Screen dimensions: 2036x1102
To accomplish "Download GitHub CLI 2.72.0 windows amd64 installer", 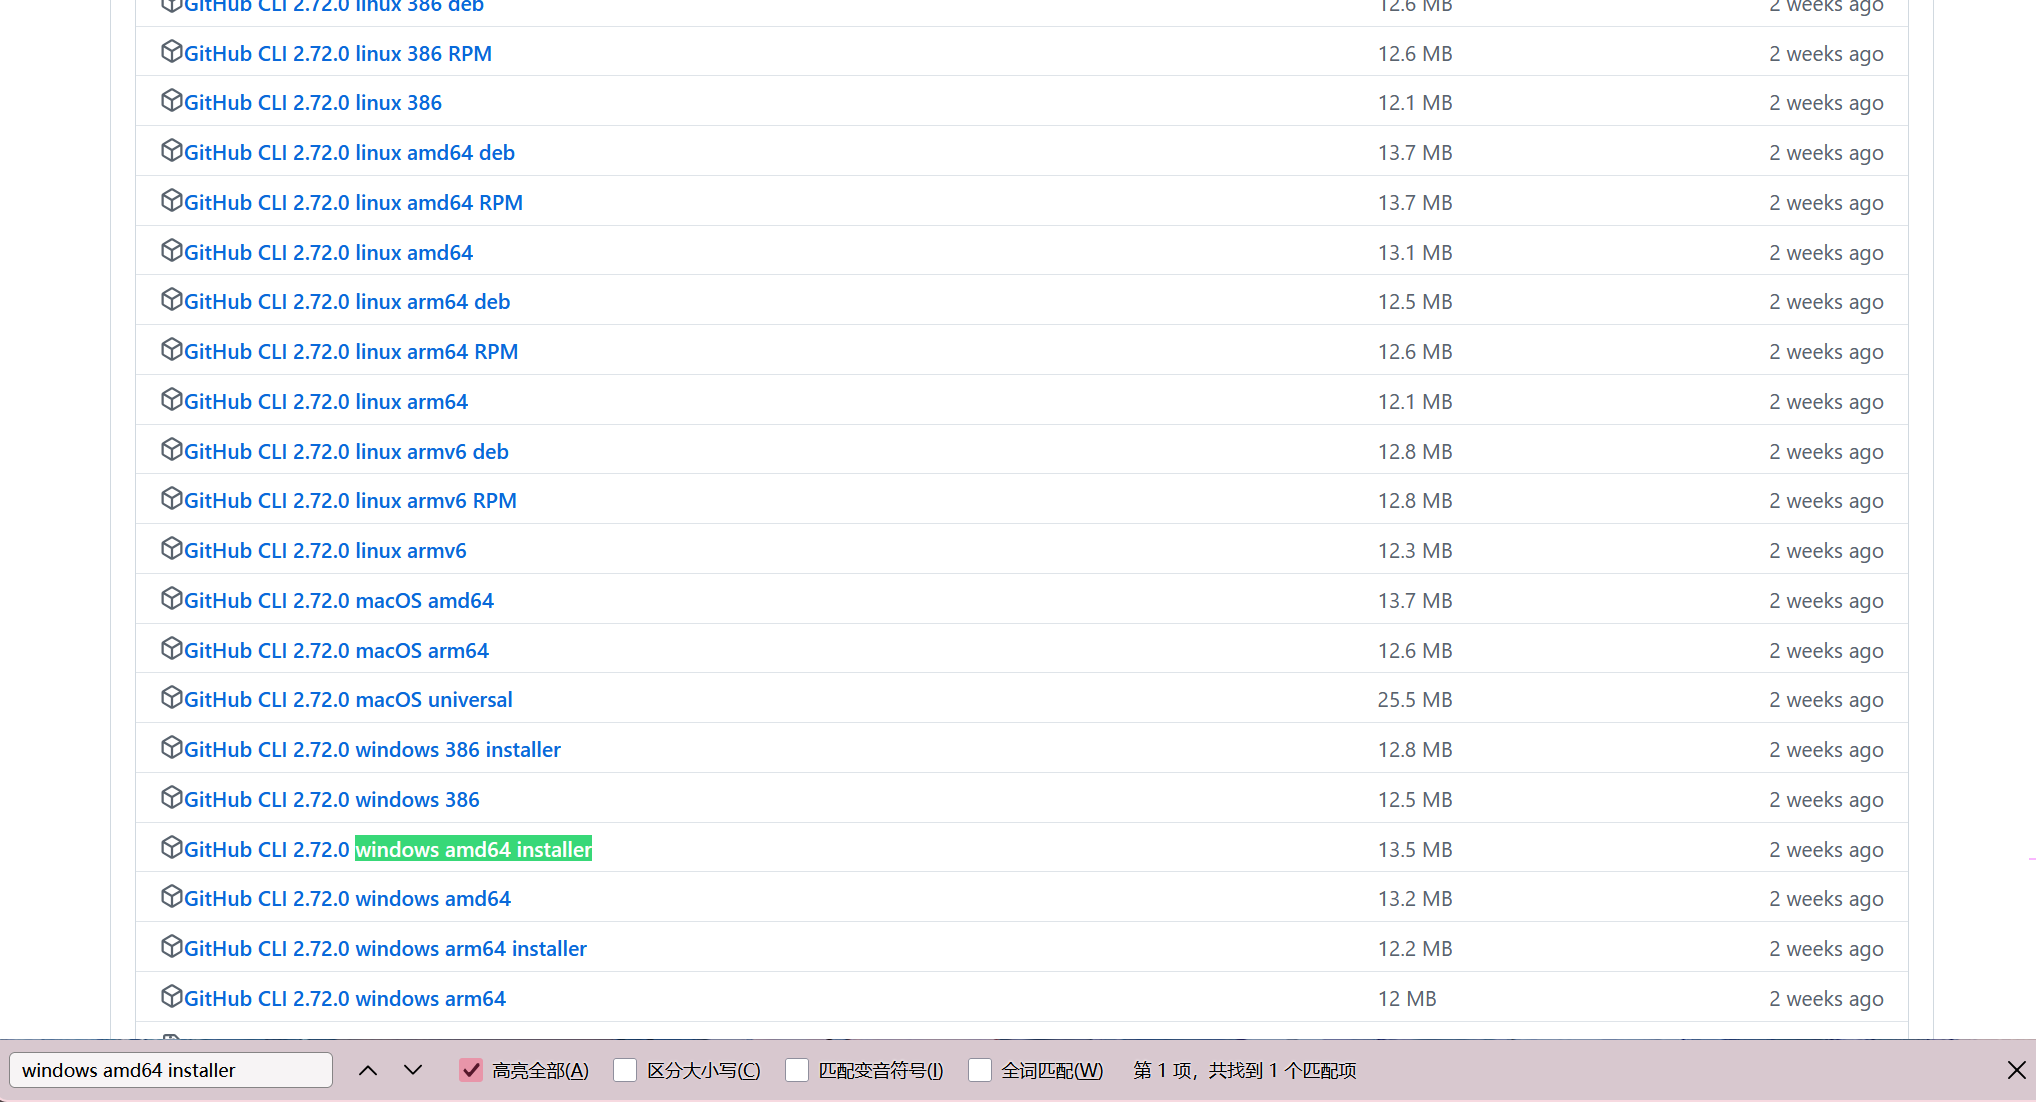I will pyautogui.click(x=388, y=850).
